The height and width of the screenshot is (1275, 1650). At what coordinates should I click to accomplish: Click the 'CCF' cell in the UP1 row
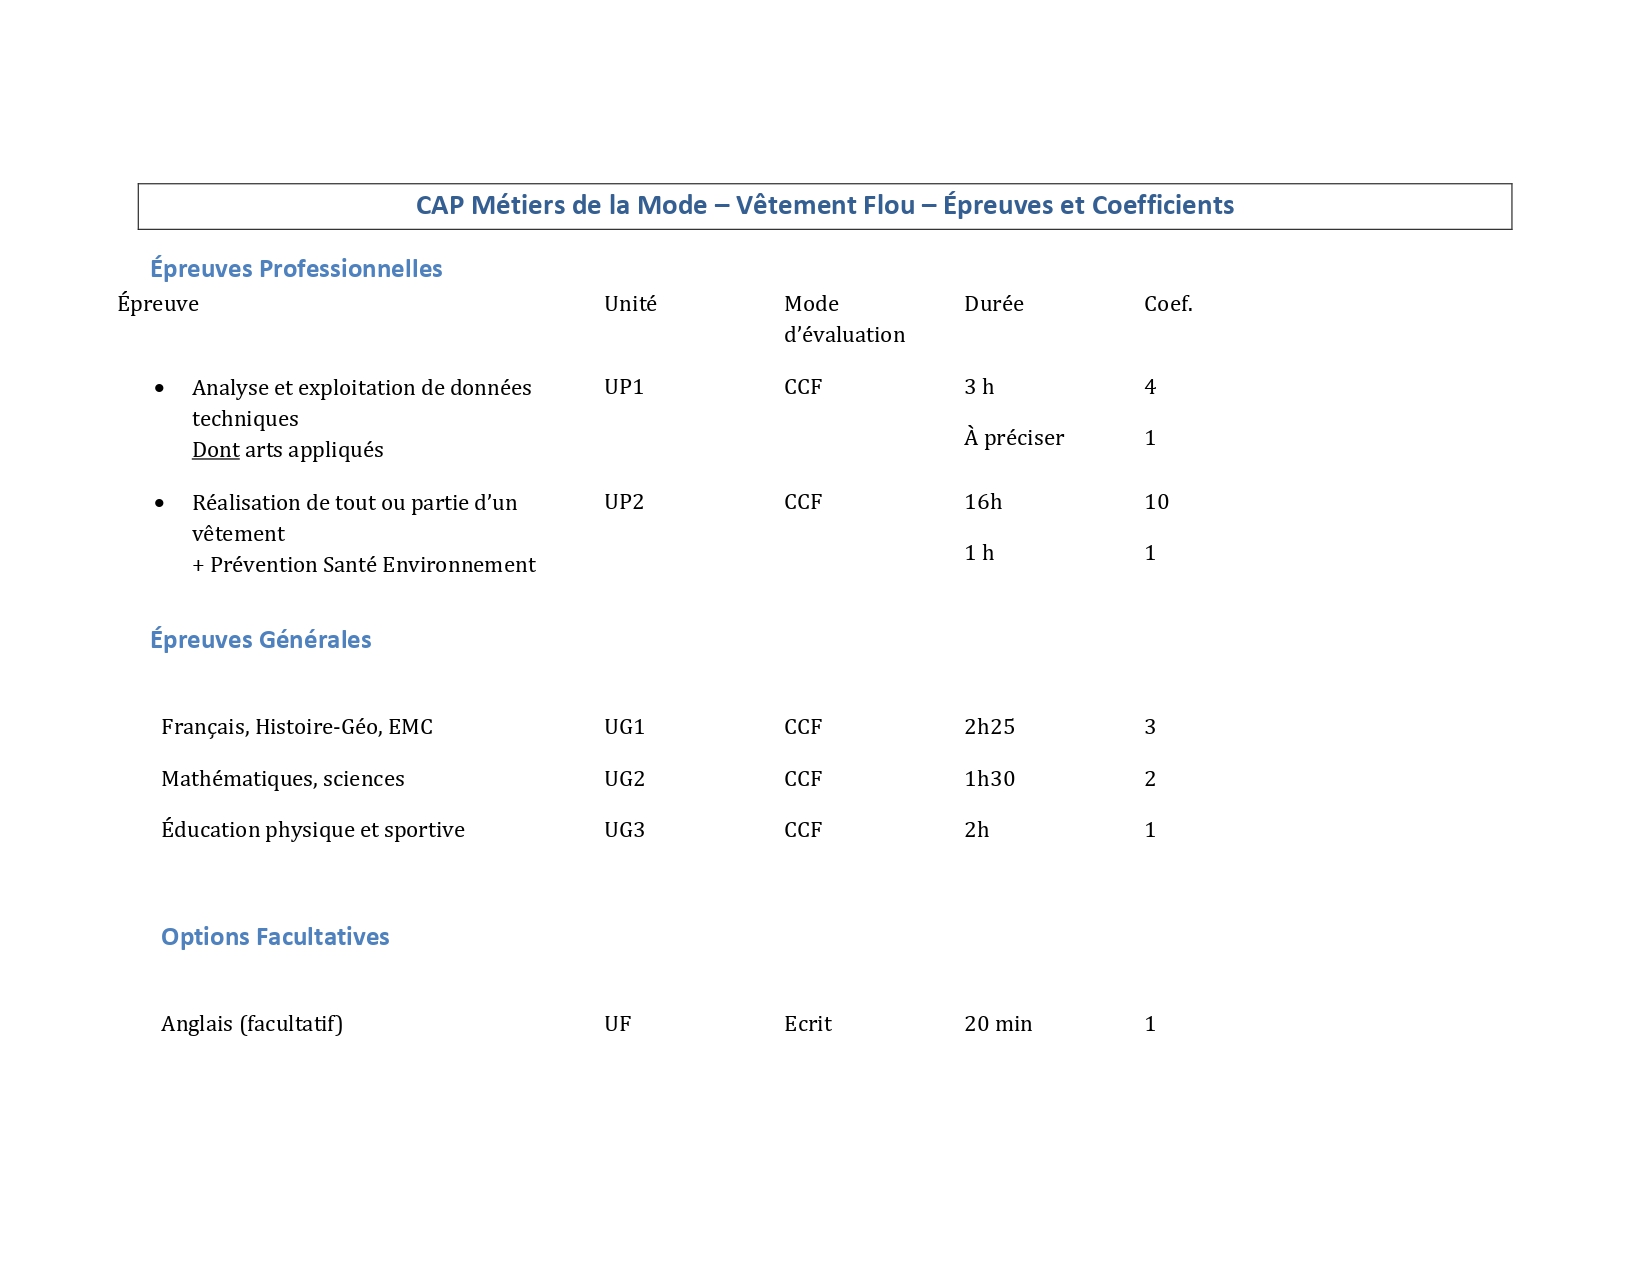[x=803, y=387]
